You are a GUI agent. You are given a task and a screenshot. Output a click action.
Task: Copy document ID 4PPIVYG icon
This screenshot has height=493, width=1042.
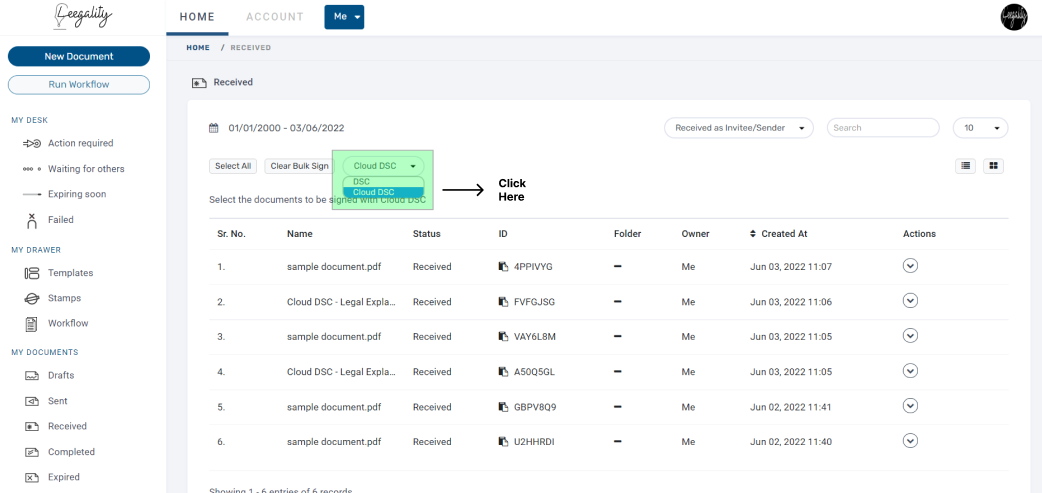click(x=503, y=266)
